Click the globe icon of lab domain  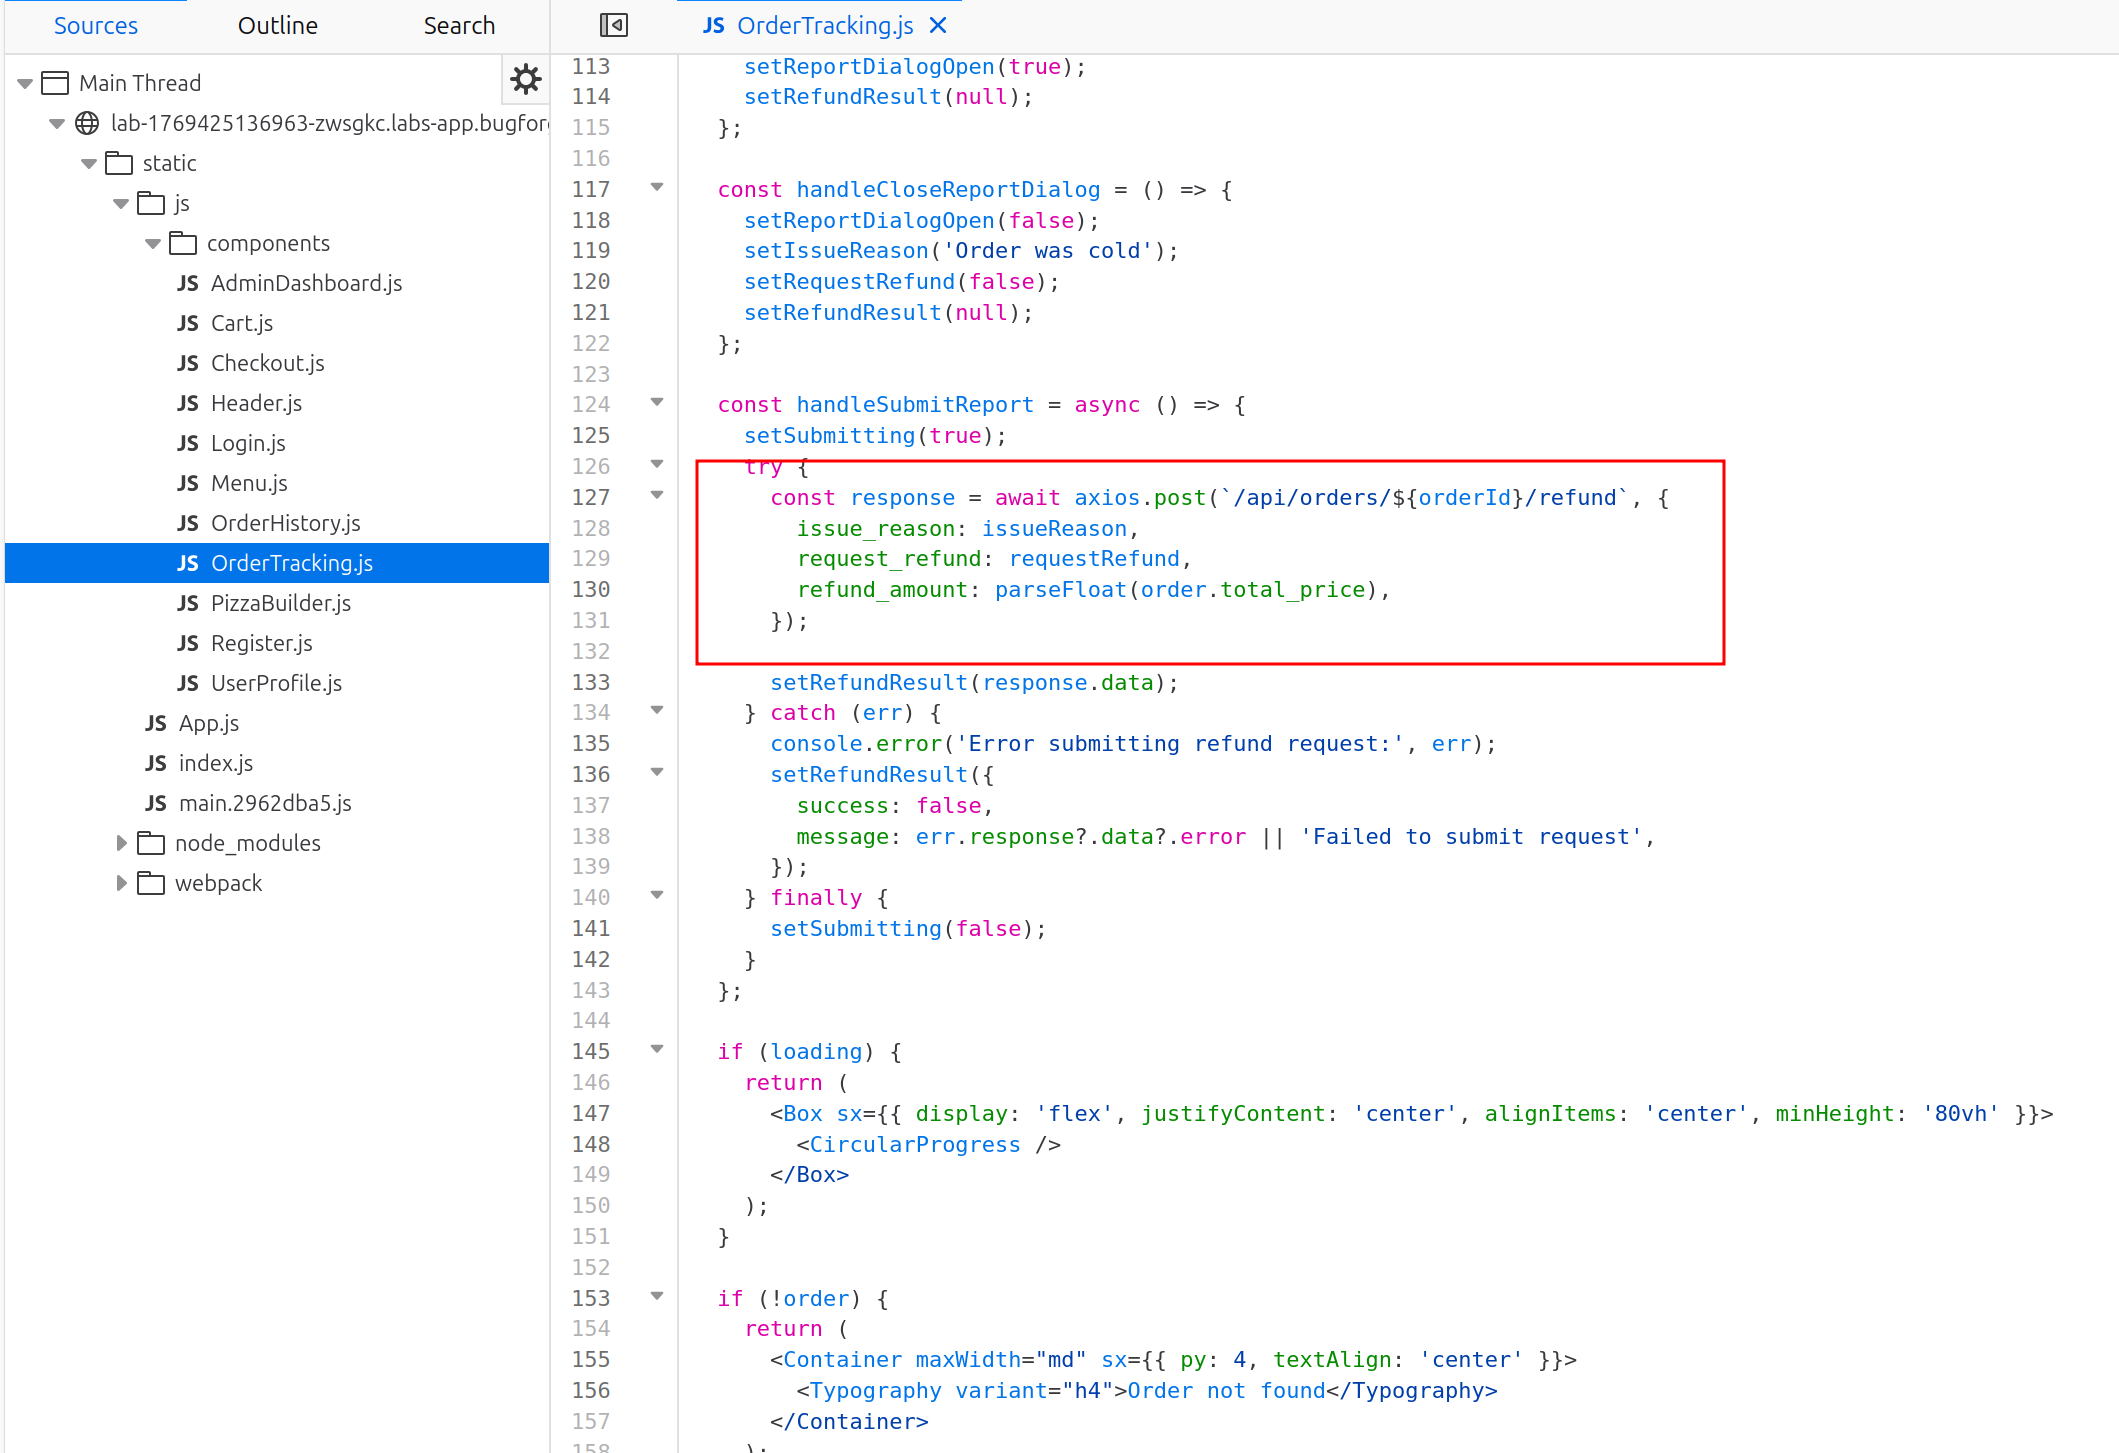(x=88, y=123)
